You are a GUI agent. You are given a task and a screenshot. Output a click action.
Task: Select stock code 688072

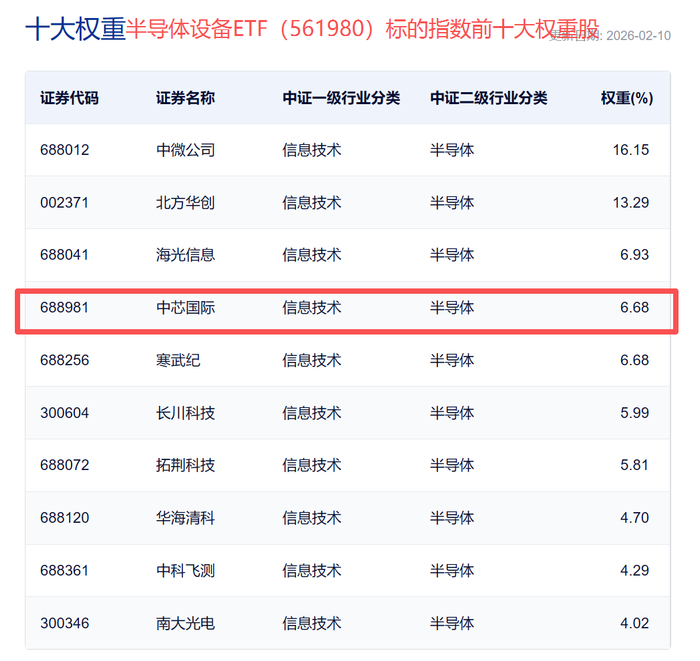65,465
